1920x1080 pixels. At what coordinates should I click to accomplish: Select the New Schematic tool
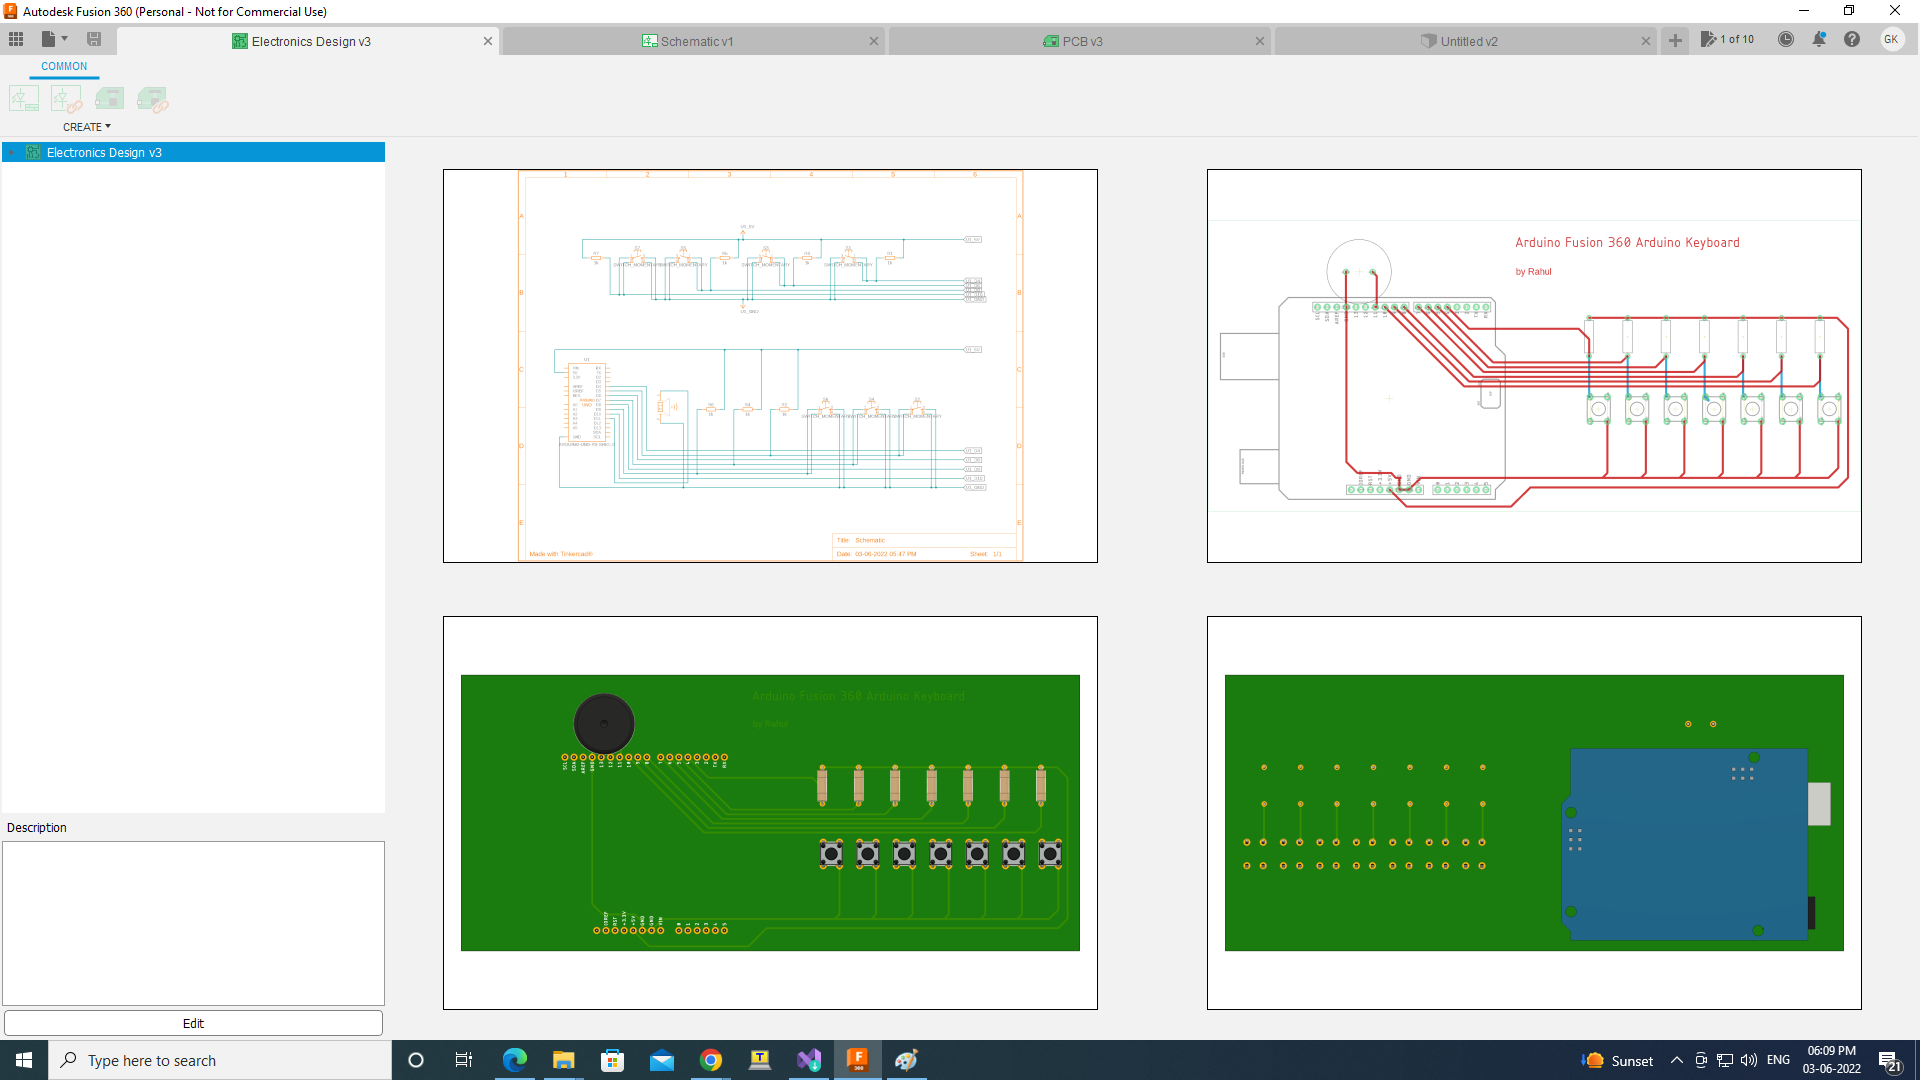pyautogui.click(x=23, y=98)
